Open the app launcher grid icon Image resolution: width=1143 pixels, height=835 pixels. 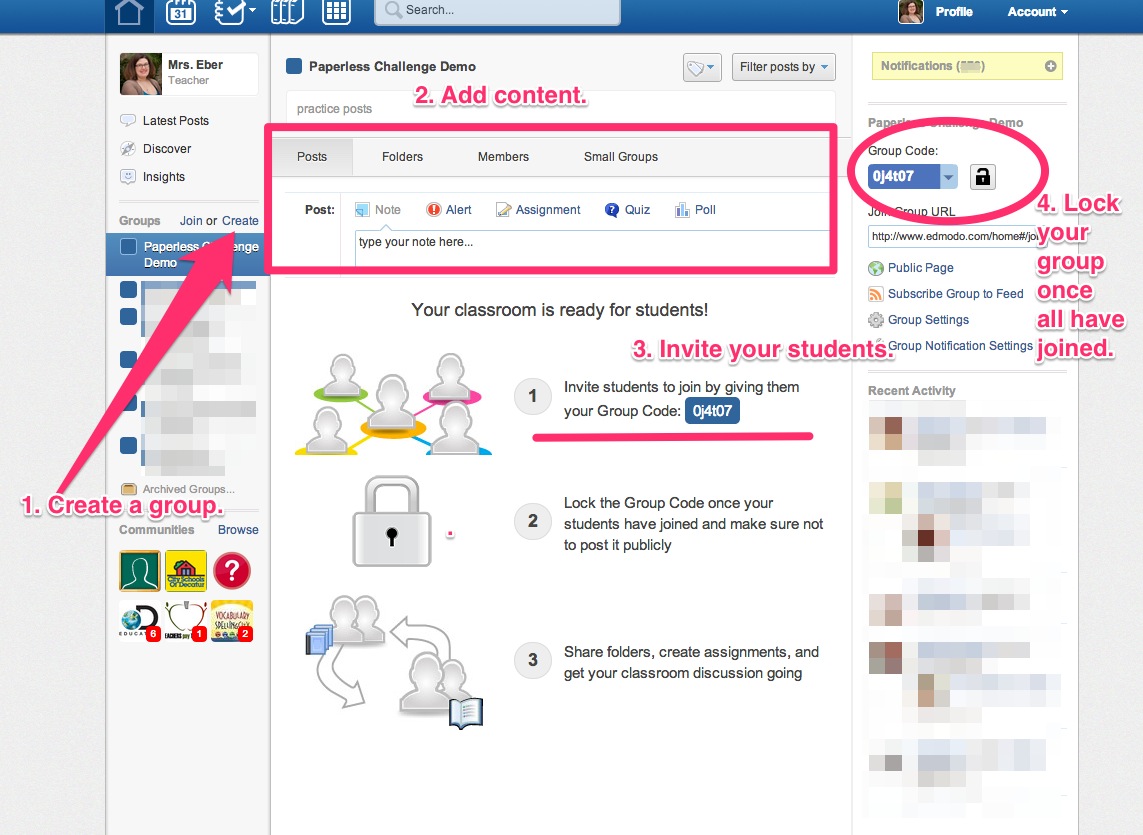(x=335, y=12)
